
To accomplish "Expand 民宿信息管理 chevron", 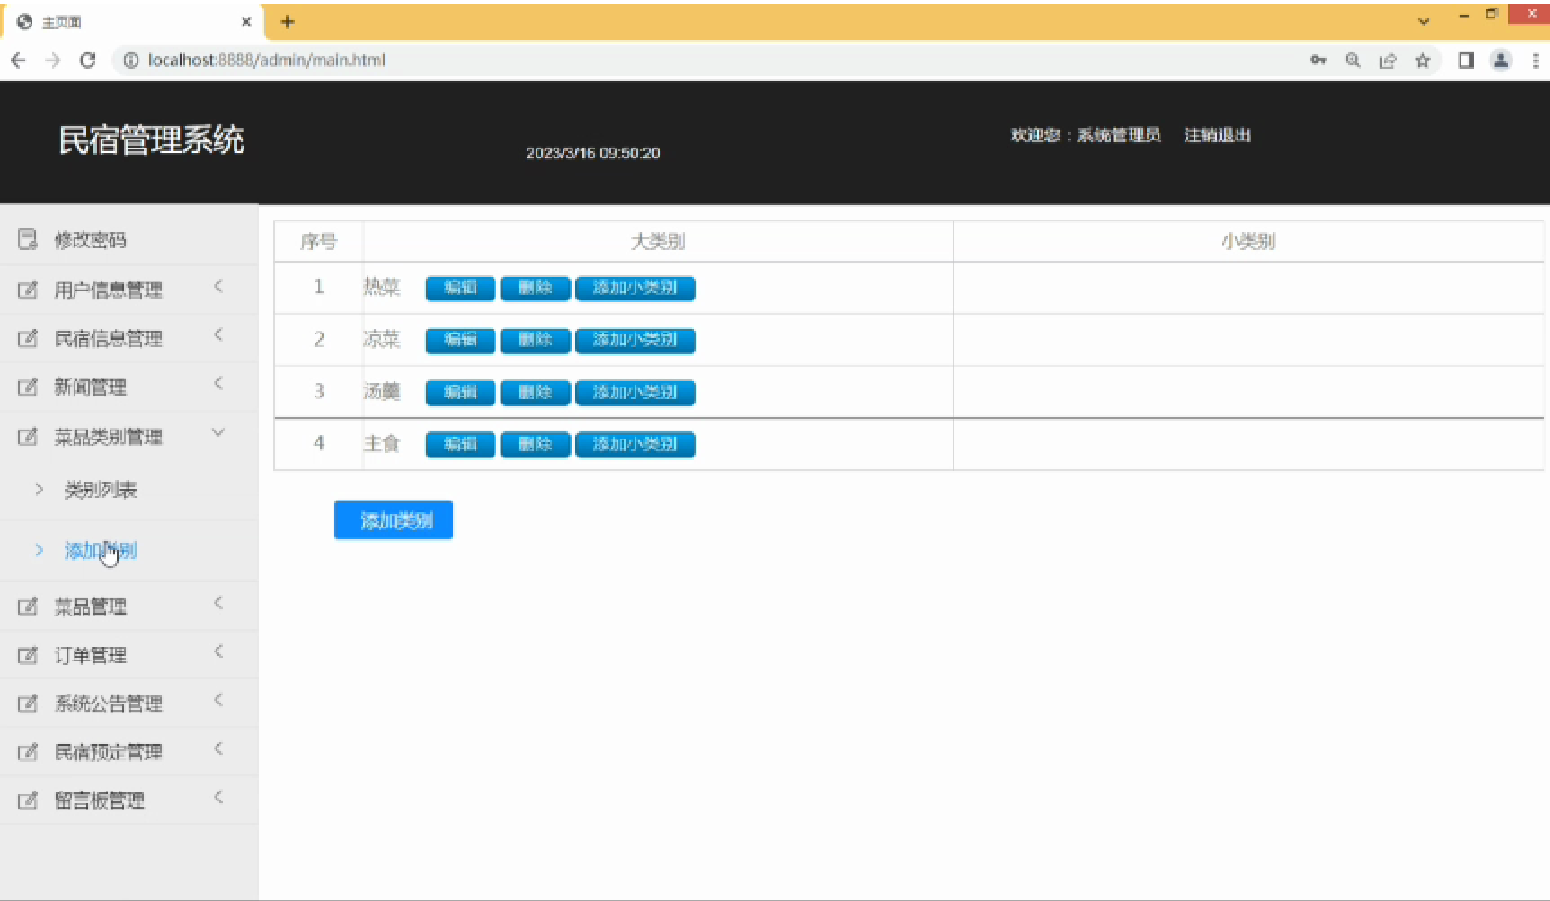I will (218, 334).
